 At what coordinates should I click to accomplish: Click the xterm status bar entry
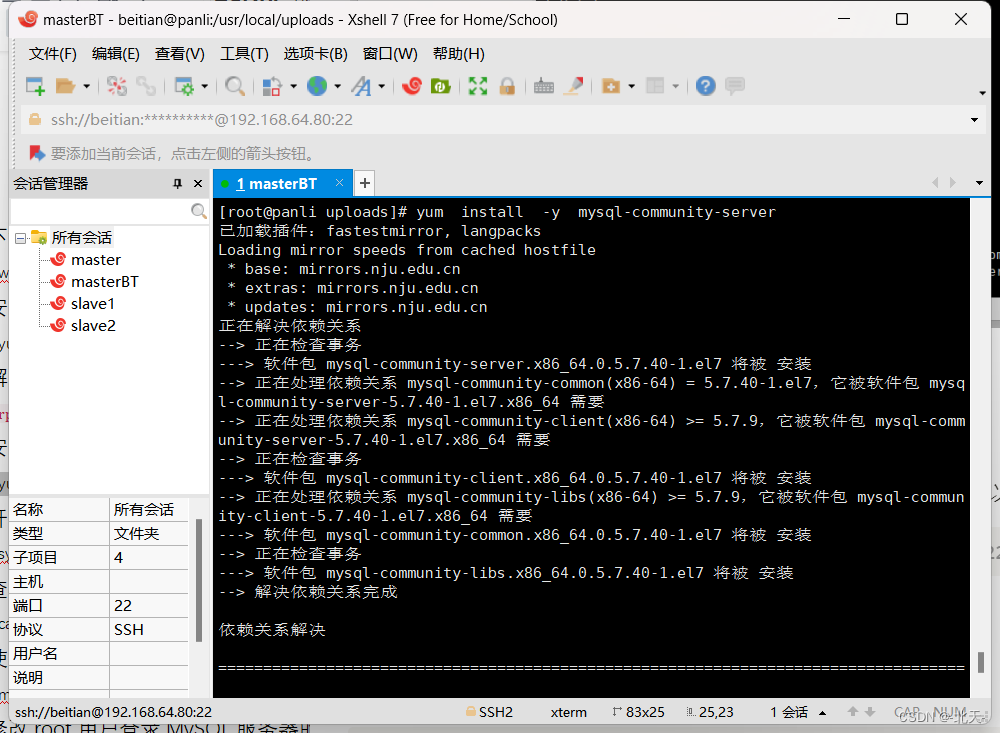coord(568,712)
